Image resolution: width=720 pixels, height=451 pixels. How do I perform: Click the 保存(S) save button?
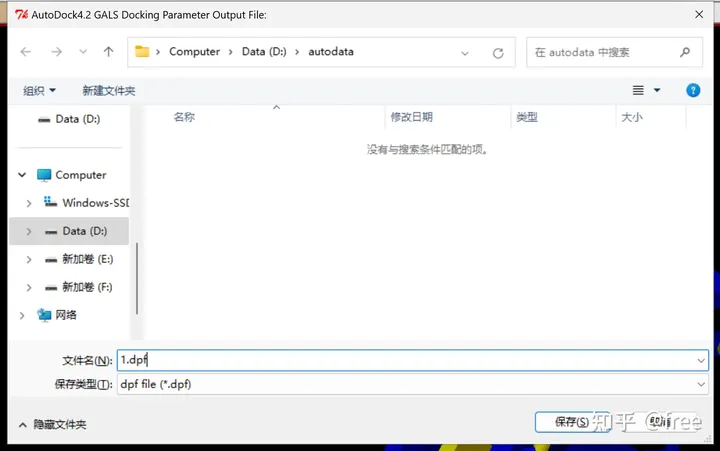tap(571, 422)
